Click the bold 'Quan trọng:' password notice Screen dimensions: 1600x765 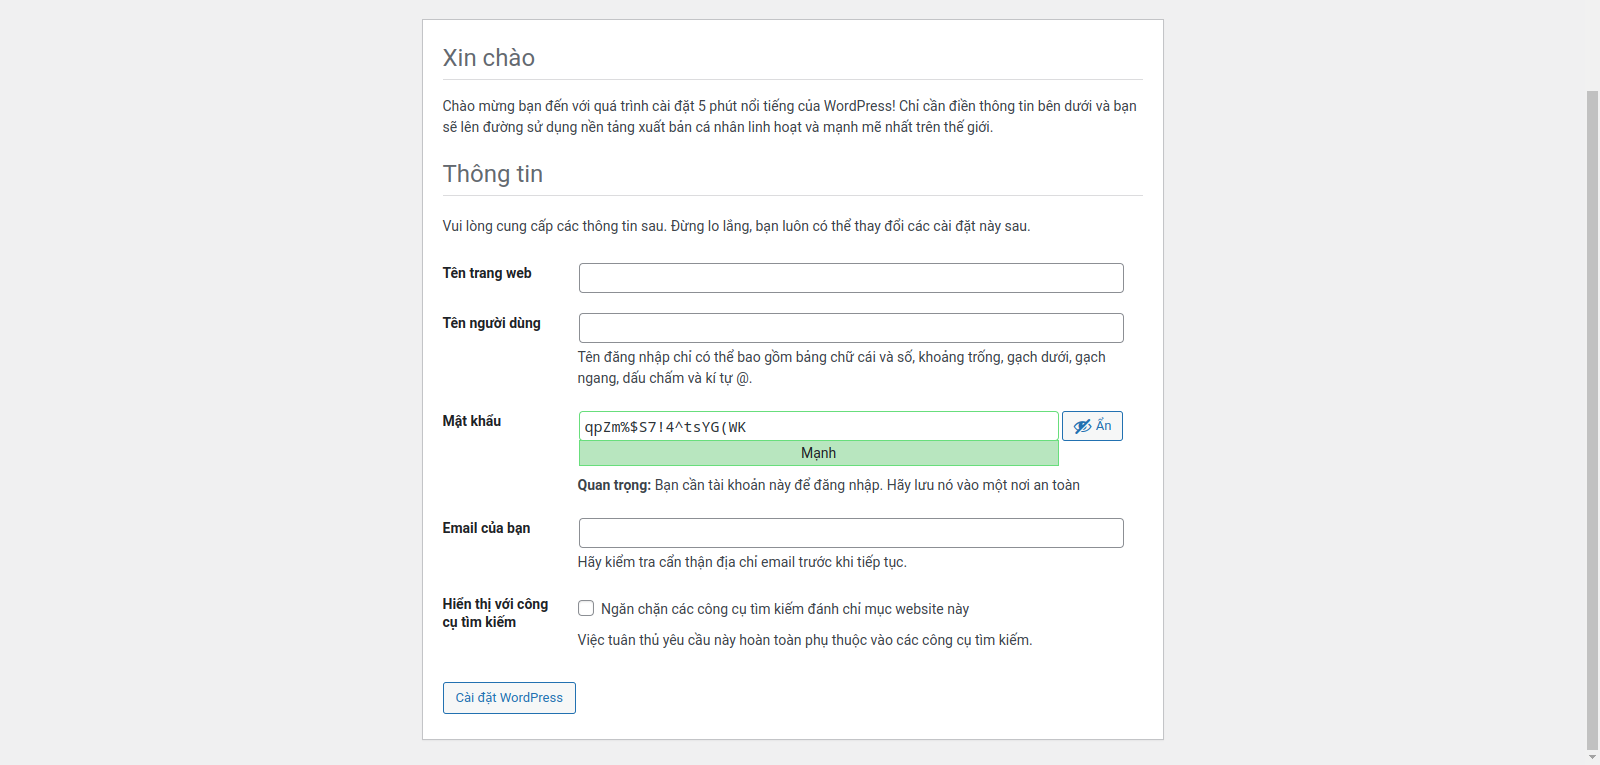tap(614, 485)
